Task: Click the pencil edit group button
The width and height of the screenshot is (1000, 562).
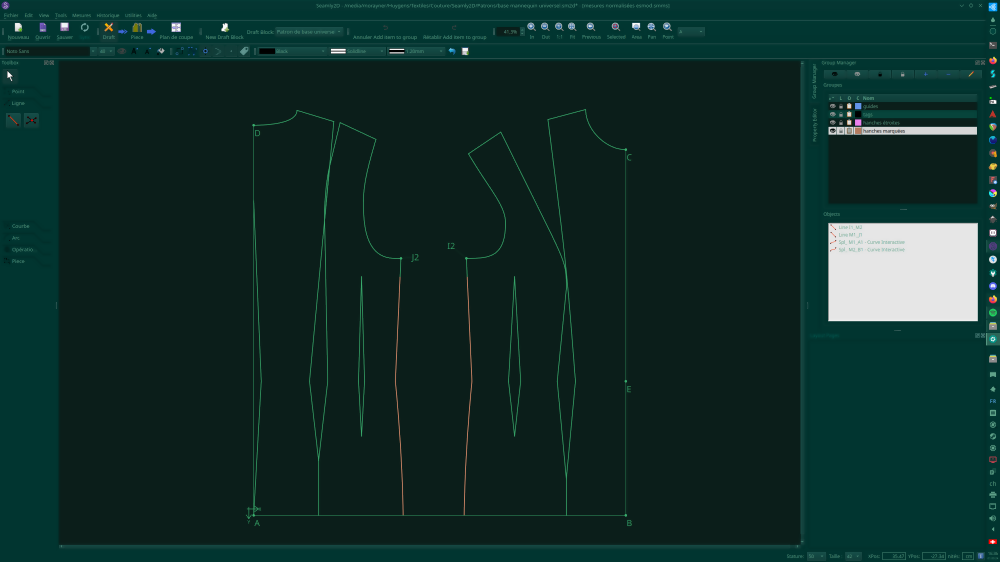Action: [x=971, y=75]
